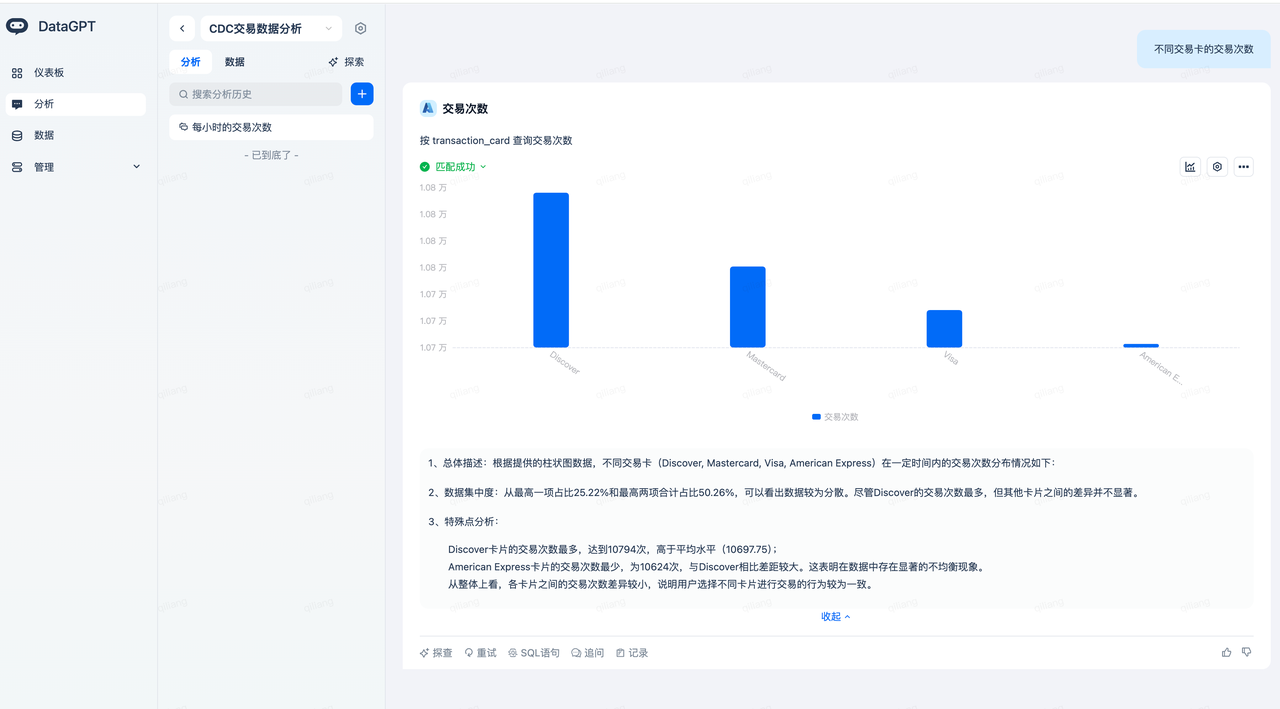Image resolution: width=1280 pixels, height=709 pixels.
Task: Click the blue plus new analysis button
Action: pos(362,94)
